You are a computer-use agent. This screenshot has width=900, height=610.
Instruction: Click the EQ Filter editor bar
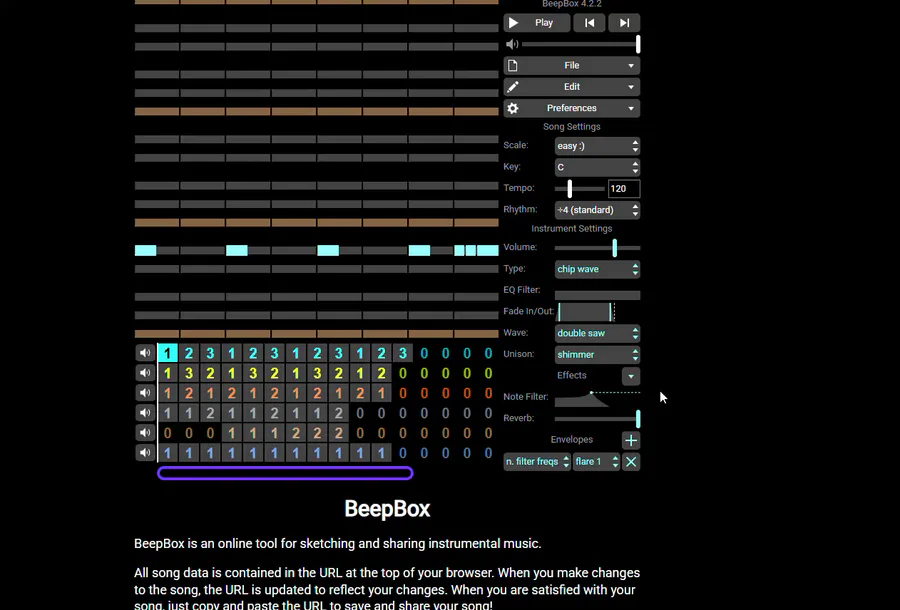tap(597, 295)
